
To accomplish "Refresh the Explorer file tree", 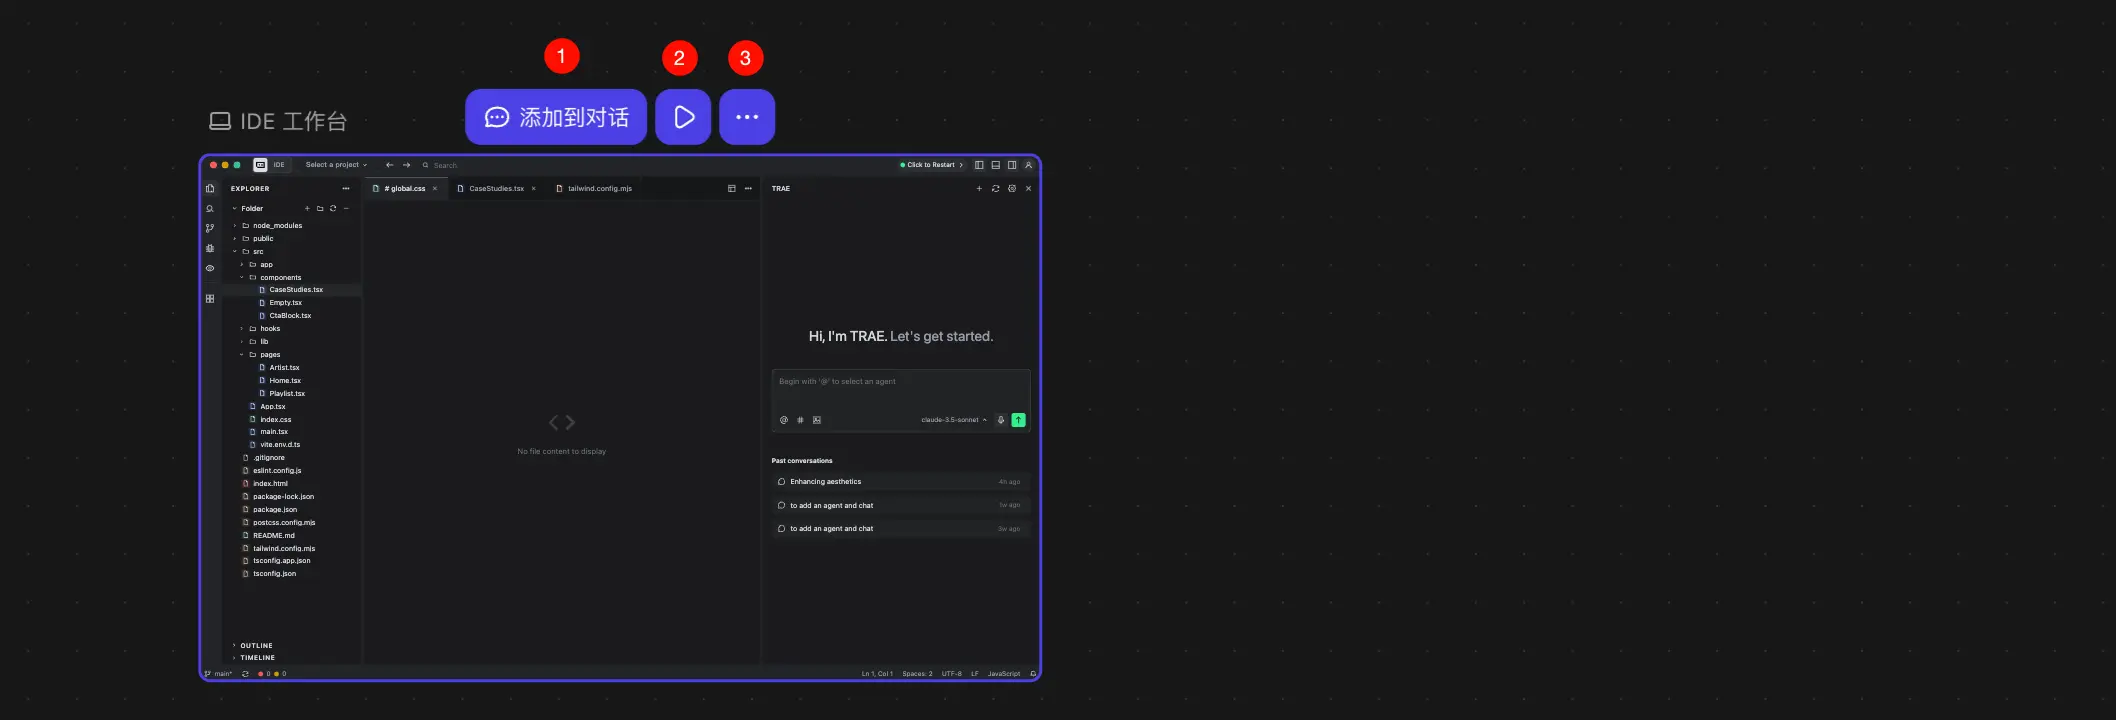I will pyautogui.click(x=333, y=208).
